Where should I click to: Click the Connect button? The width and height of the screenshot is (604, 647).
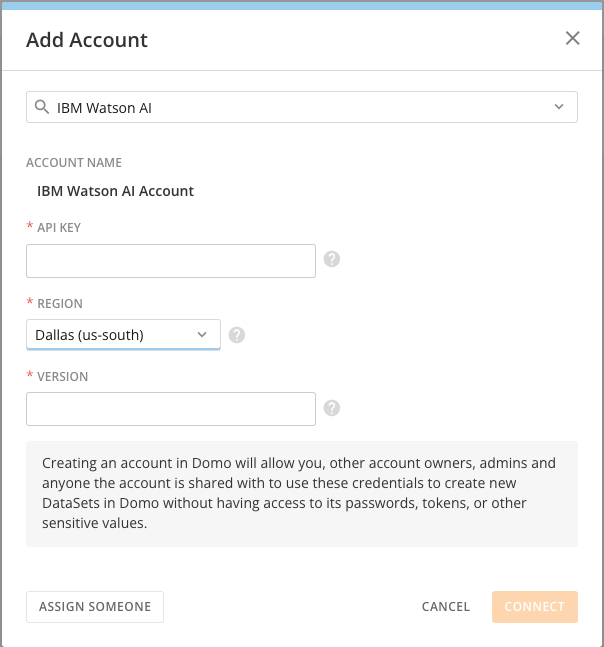[534, 606]
